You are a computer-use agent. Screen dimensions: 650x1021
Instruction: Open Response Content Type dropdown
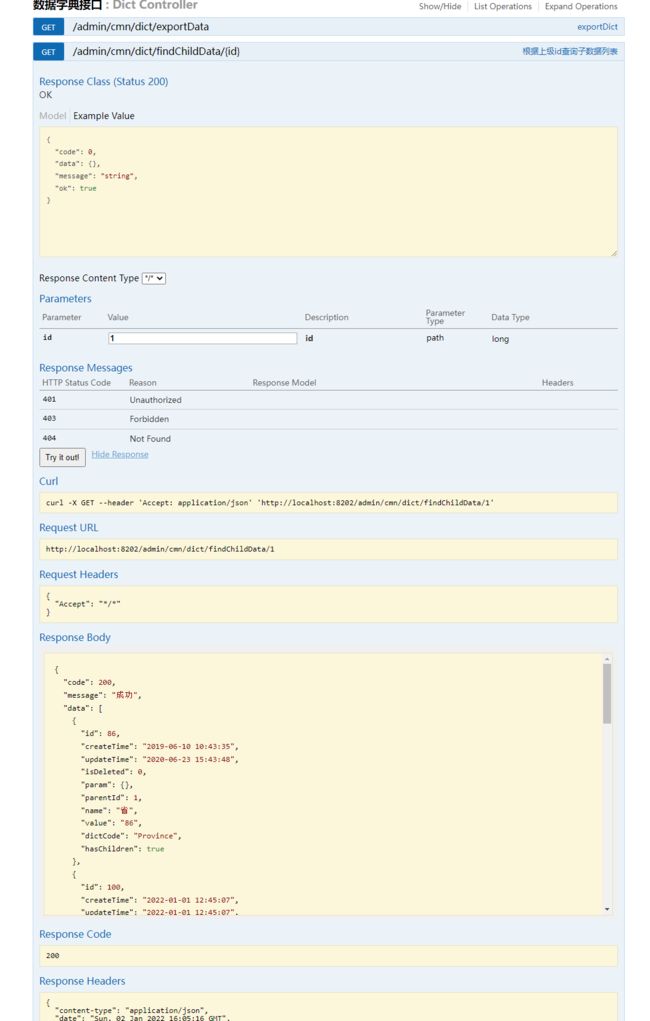tap(154, 278)
